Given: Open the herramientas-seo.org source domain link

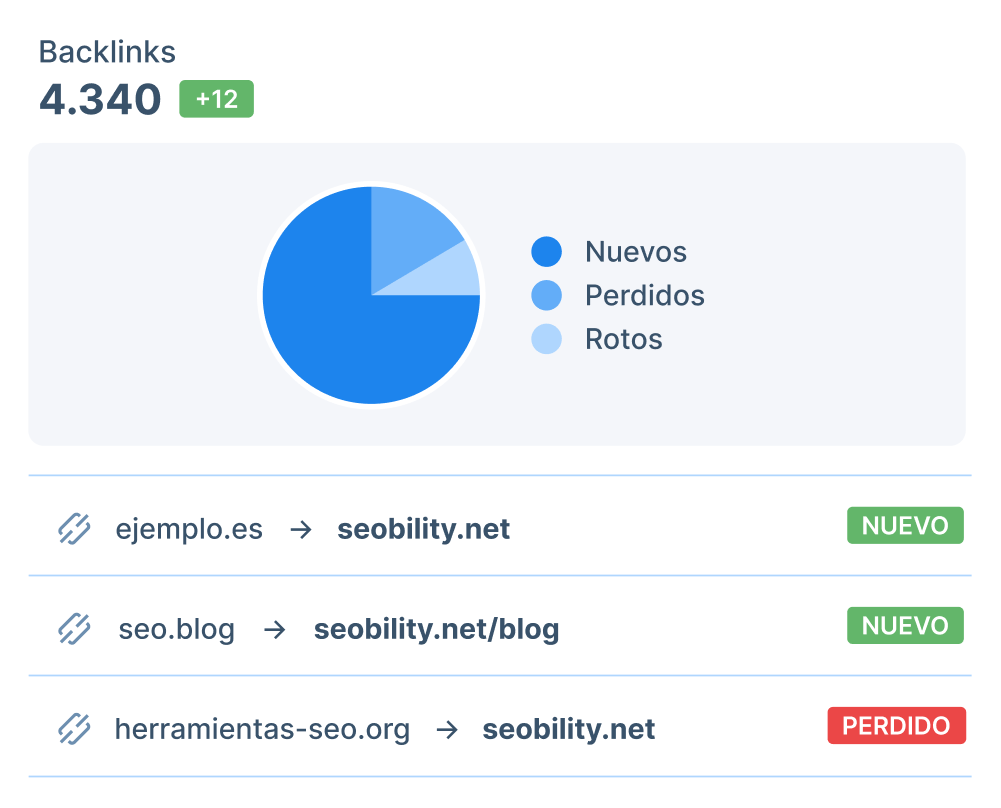Looking at the screenshot, I should pyautogui.click(x=262, y=730).
